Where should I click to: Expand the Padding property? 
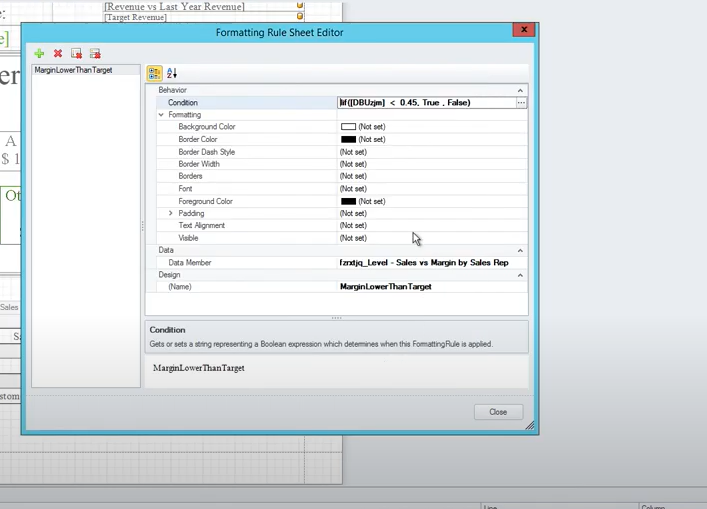coord(170,213)
